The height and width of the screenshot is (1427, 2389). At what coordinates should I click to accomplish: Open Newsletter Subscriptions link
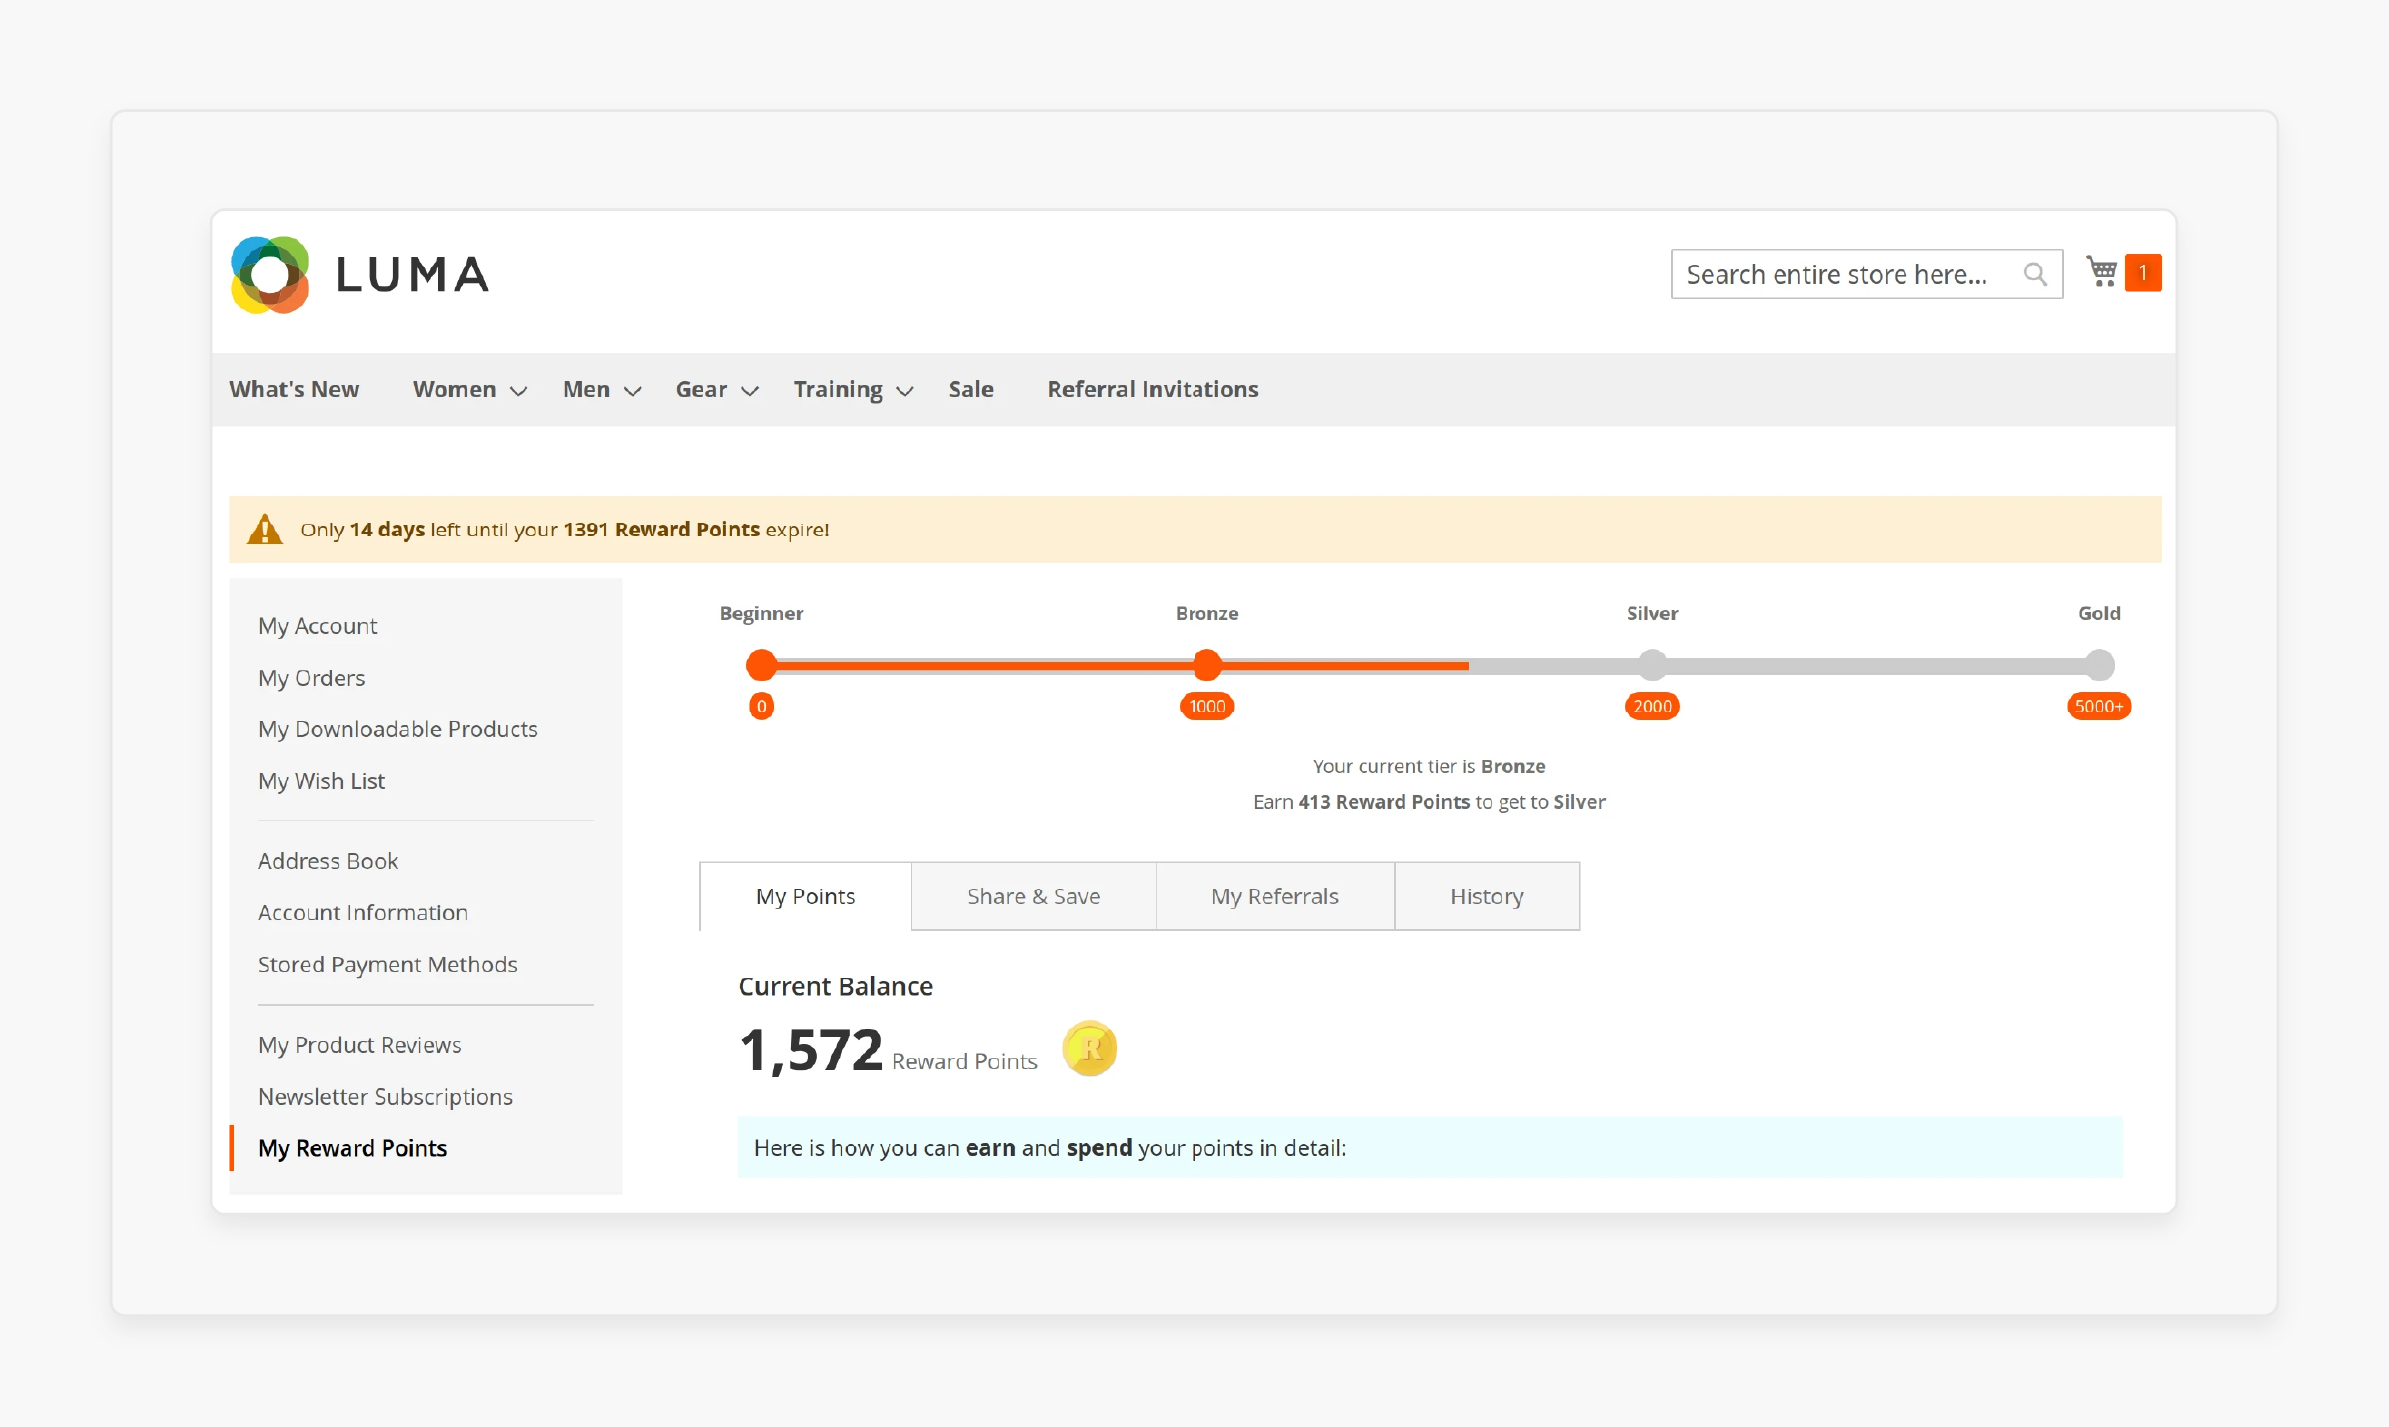point(385,1097)
